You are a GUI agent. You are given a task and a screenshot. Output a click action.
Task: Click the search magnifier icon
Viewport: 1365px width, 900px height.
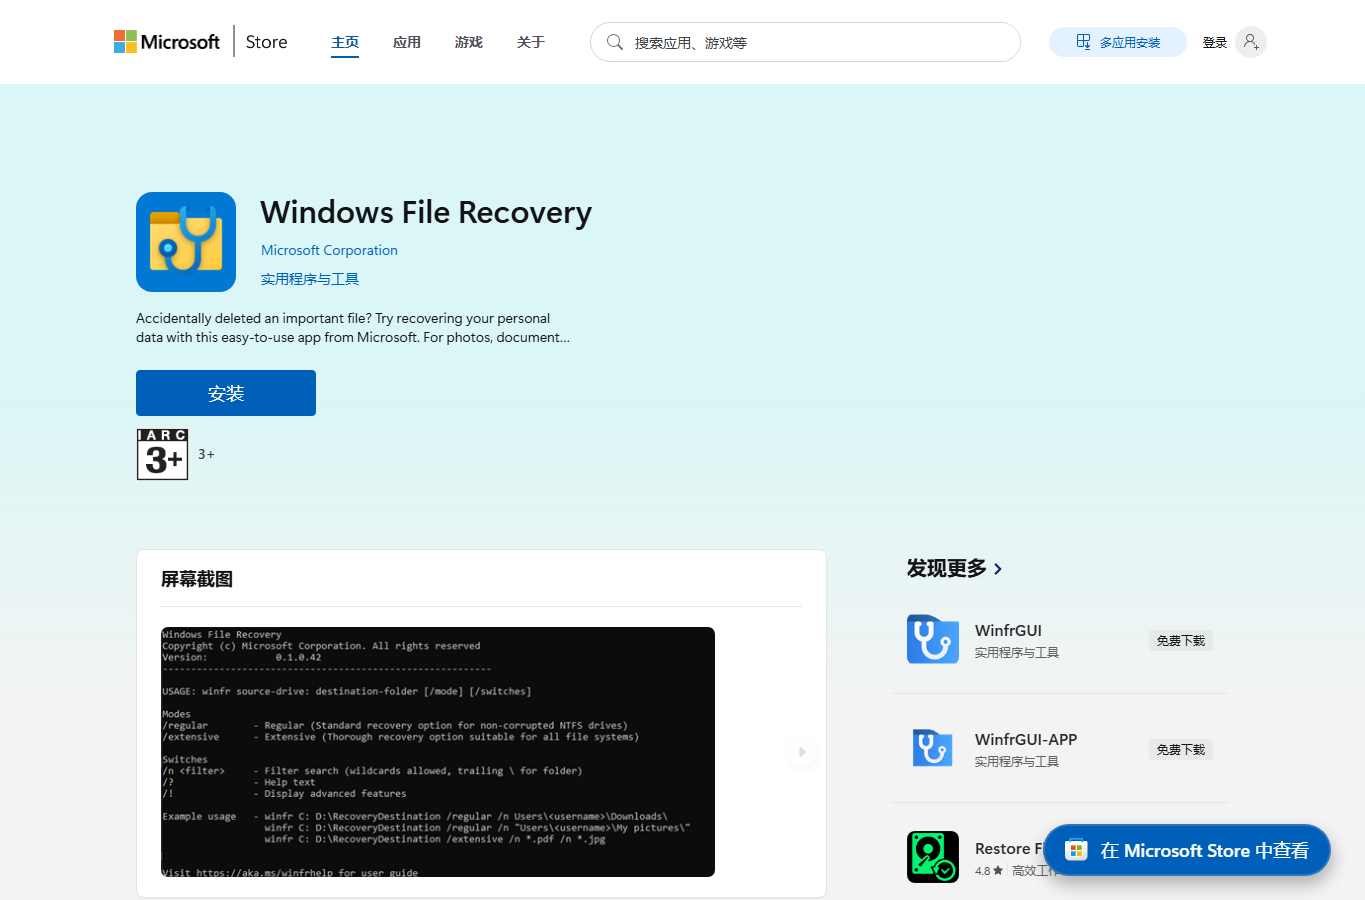coord(615,42)
